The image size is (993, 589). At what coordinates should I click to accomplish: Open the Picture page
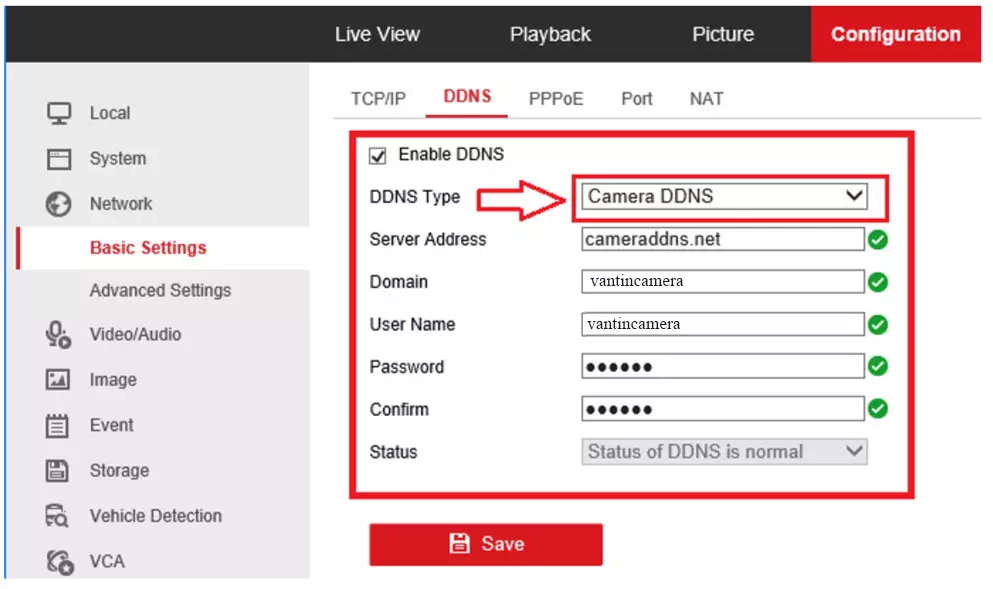[x=723, y=34]
